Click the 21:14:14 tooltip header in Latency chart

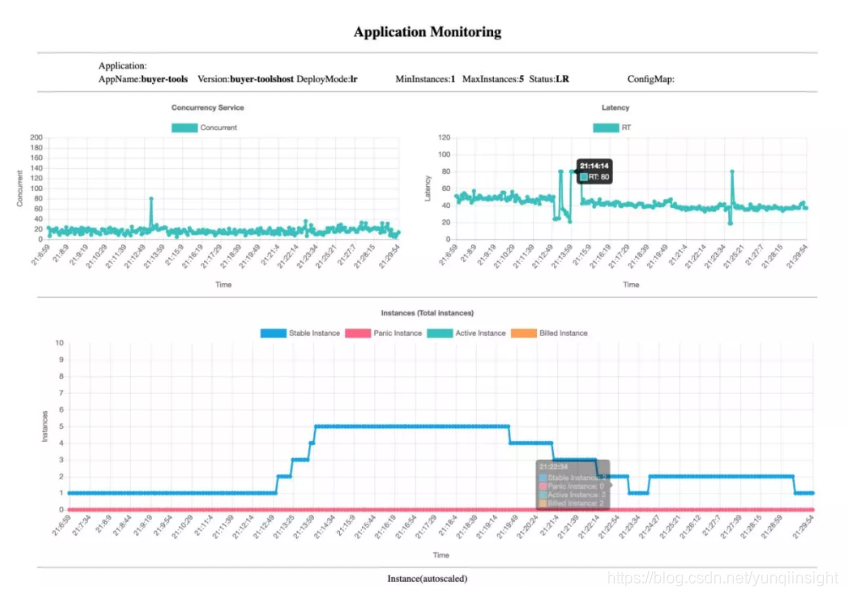point(594,166)
